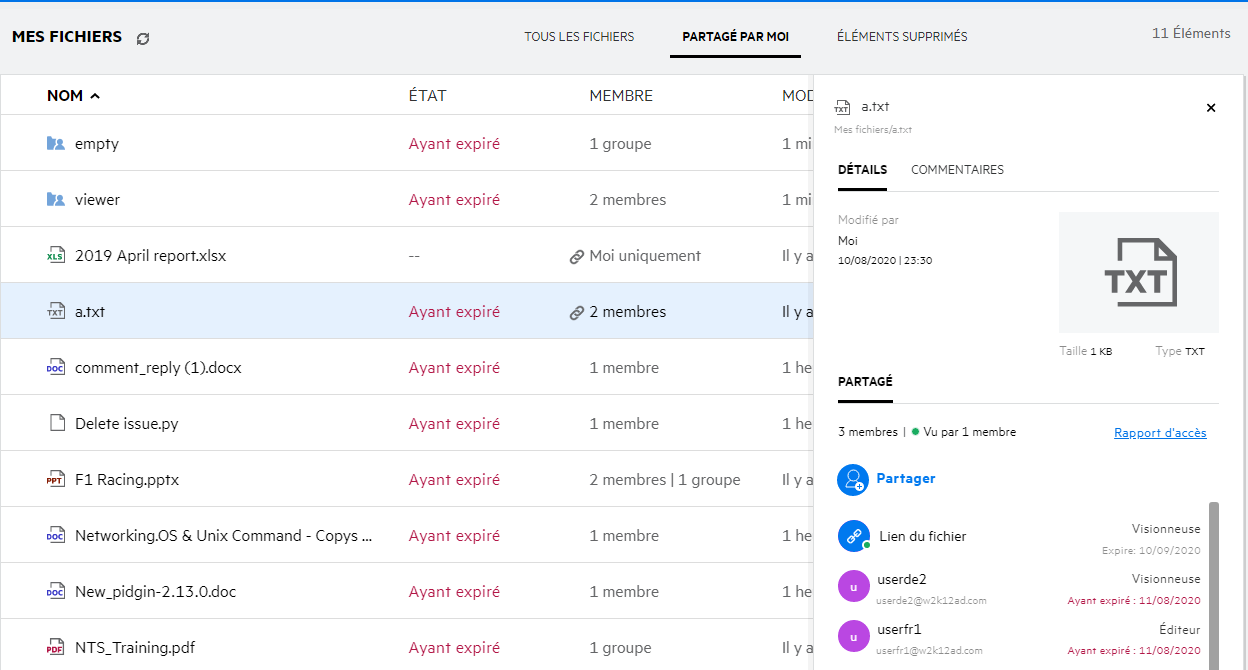
Task: Click the XLS icon for 2019 April report
Action: tap(56, 256)
